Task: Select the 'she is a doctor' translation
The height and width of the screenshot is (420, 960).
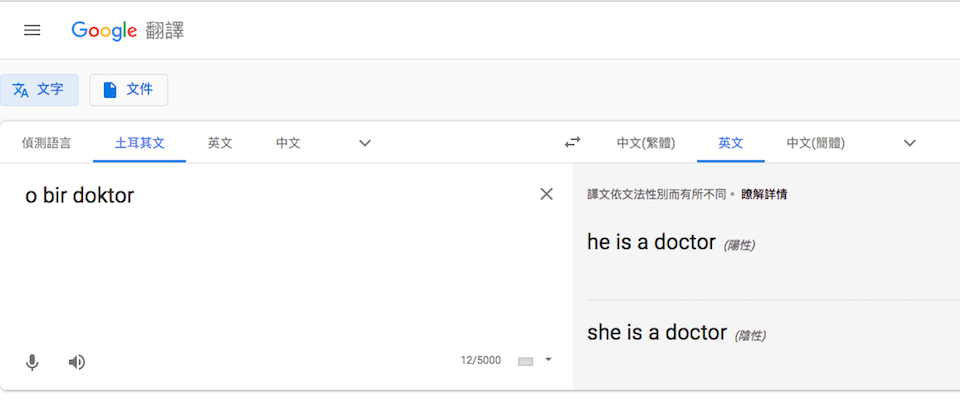Action: coord(657,332)
